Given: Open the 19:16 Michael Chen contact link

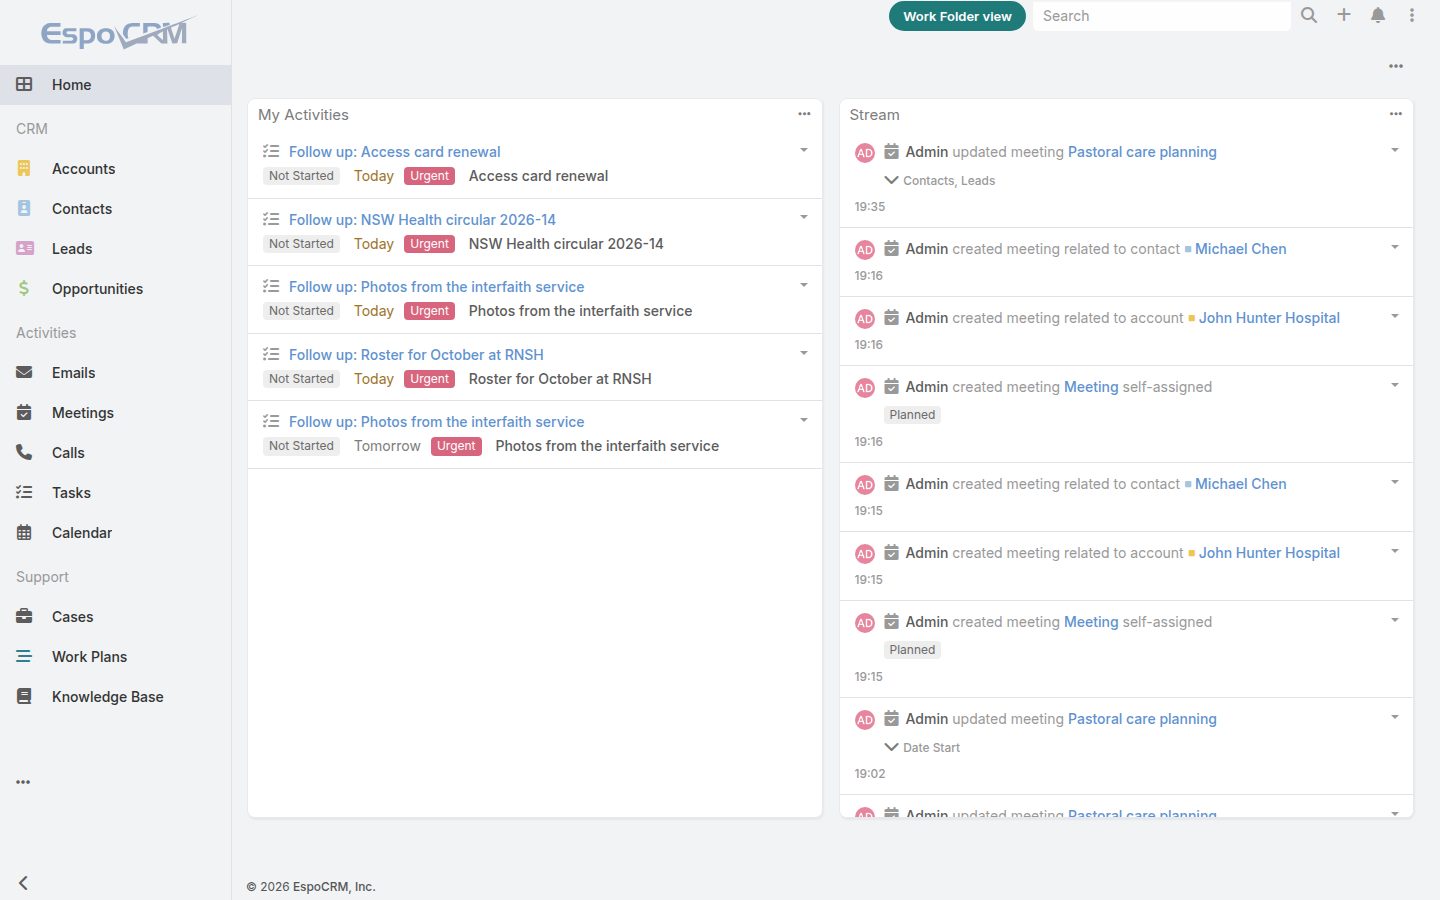Looking at the screenshot, I should [1240, 249].
